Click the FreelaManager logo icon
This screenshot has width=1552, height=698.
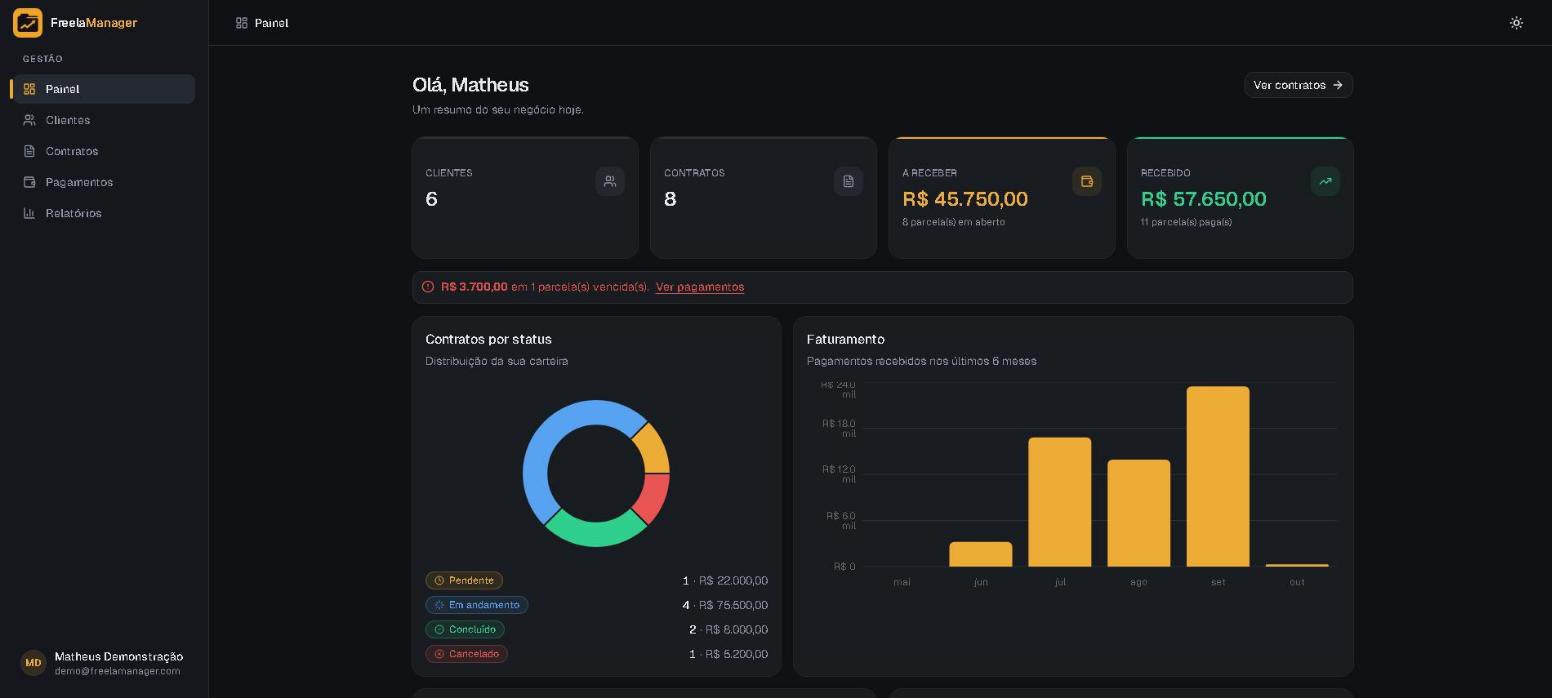click(x=28, y=23)
